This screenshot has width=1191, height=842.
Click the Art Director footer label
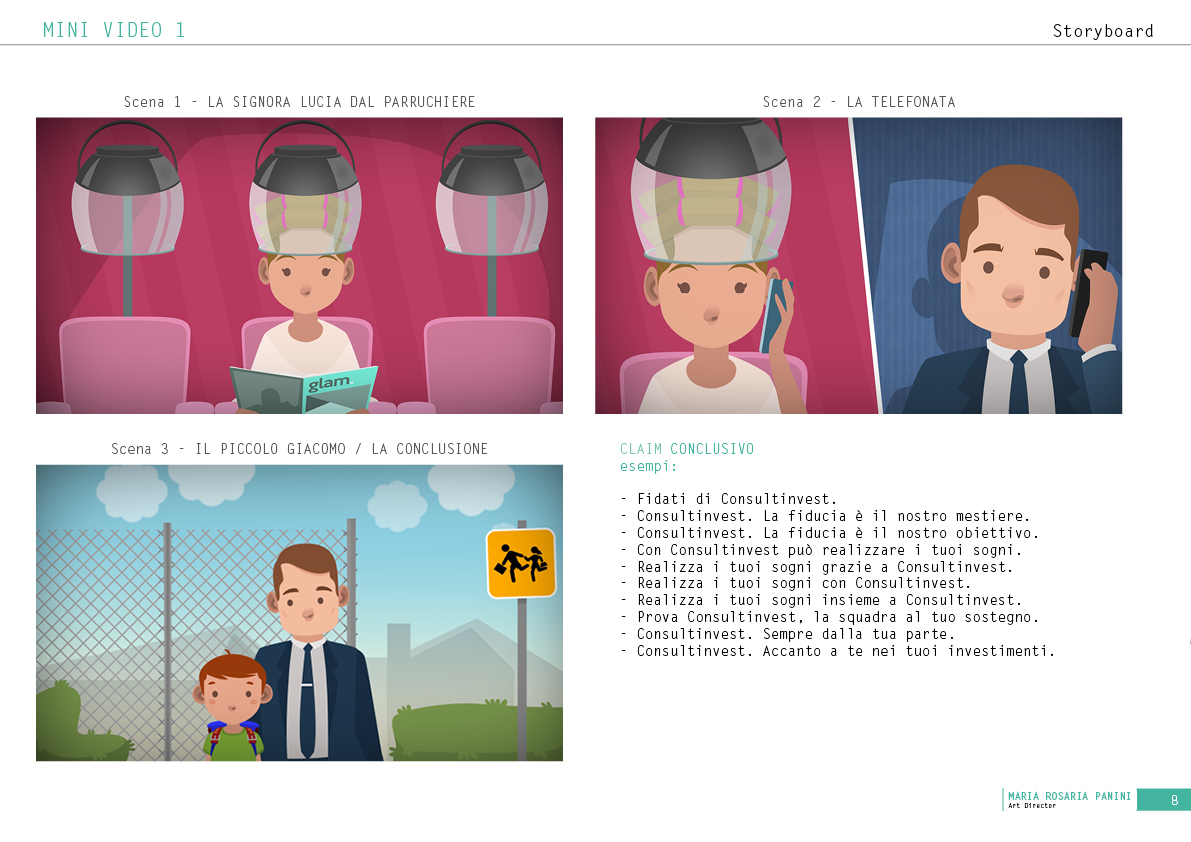pyautogui.click(x=1031, y=806)
